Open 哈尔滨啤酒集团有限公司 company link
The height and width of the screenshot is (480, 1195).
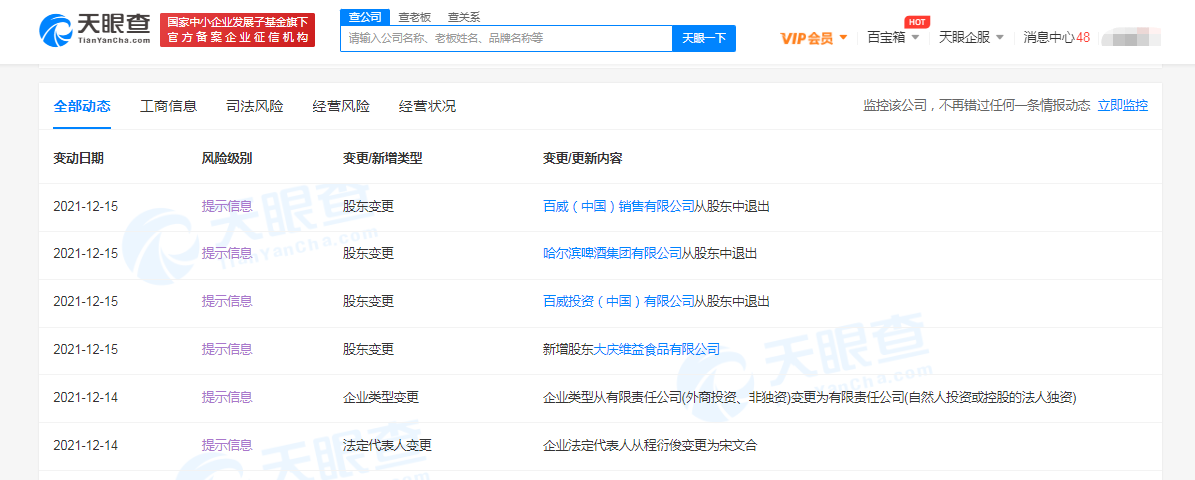point(612,254)
